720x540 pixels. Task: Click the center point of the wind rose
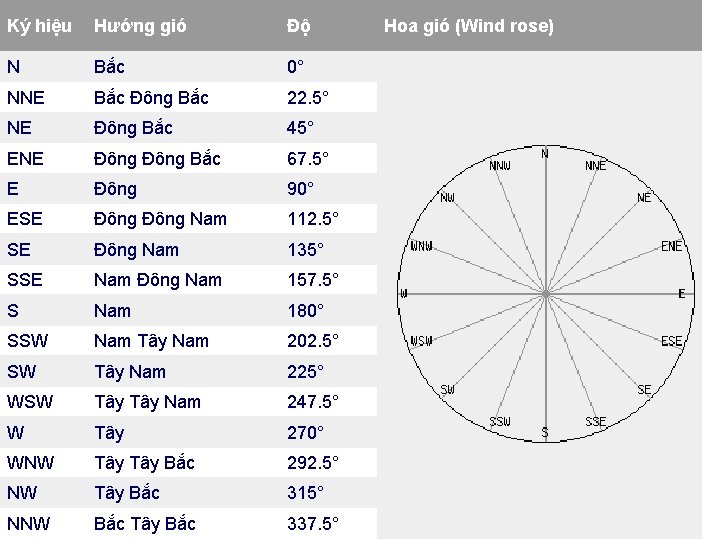coord(546,294)
